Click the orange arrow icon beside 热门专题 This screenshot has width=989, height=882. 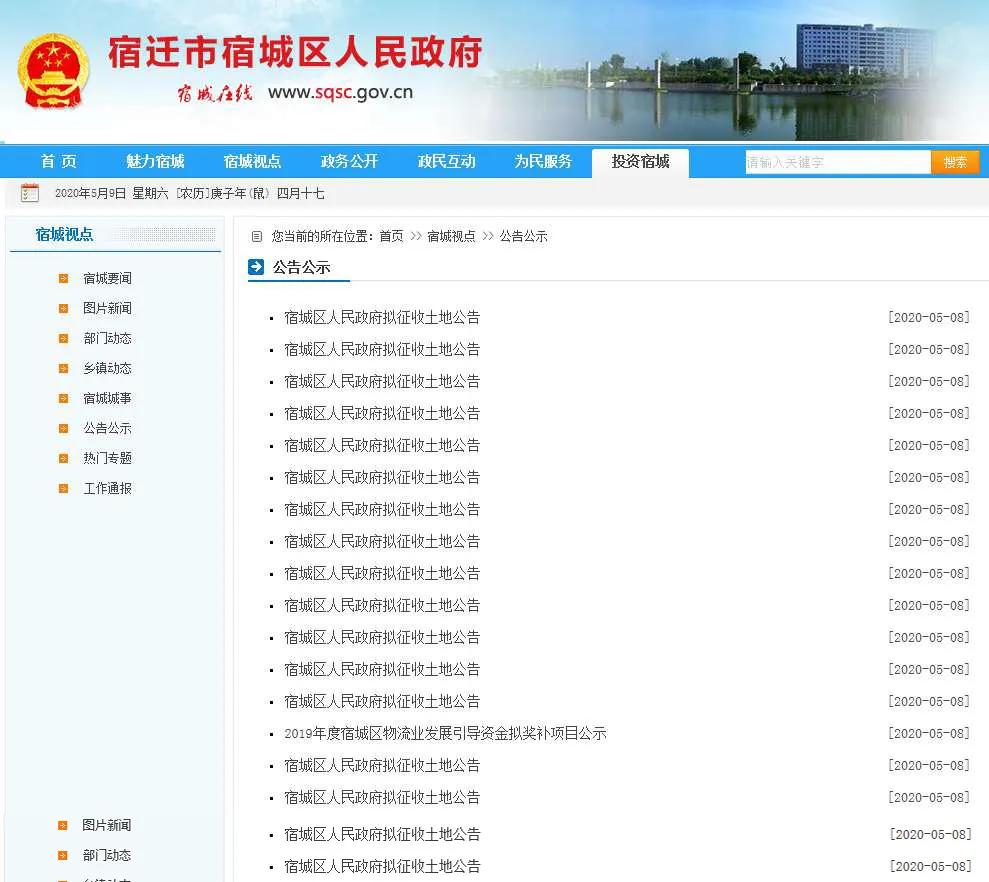click(x=64, y=459)
